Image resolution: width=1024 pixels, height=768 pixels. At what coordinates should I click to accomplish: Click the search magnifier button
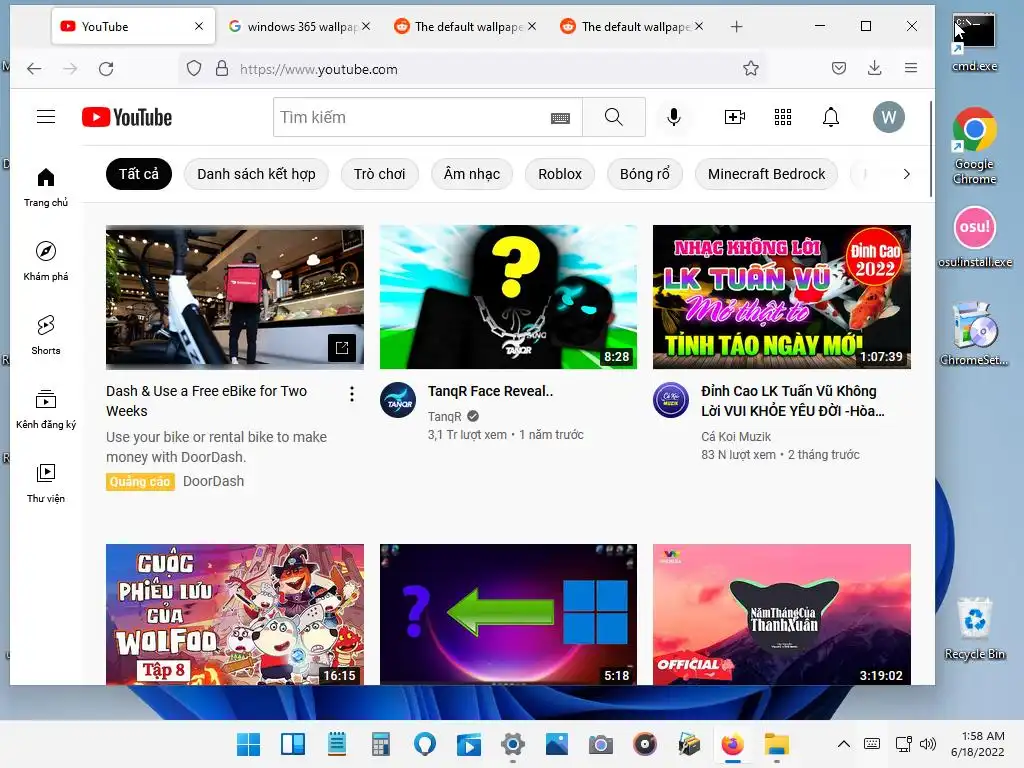613,117
